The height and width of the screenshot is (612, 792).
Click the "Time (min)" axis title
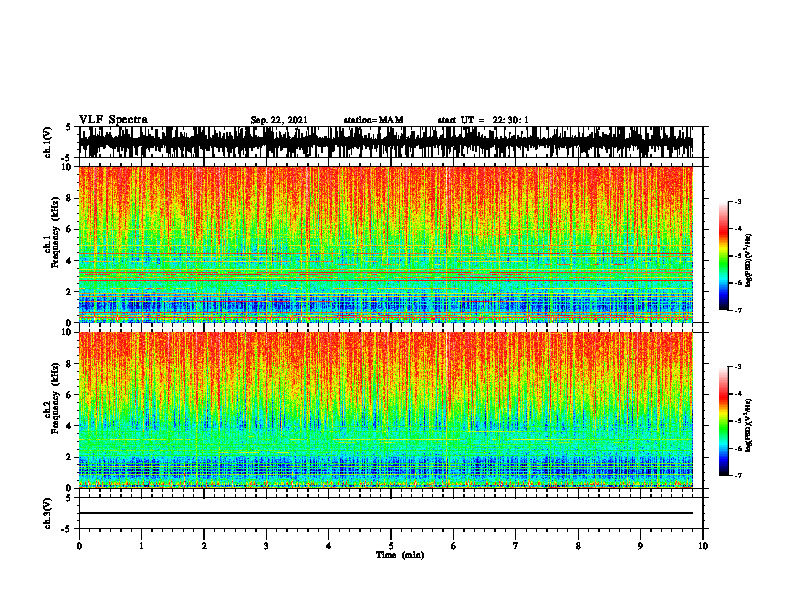point(400,555)
